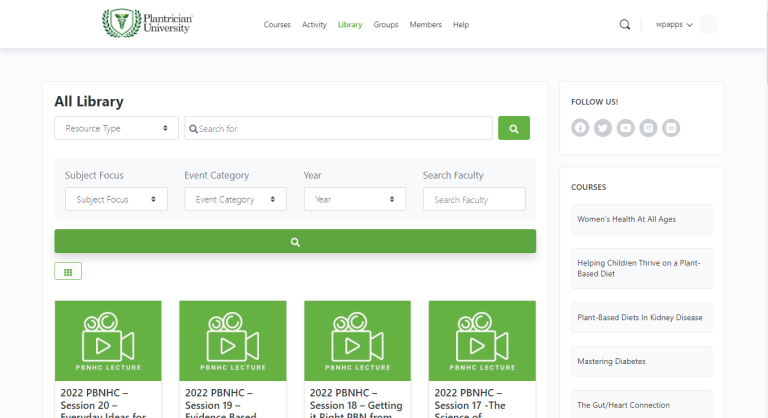Expand the Resource Type dropdown
This screenshot has height=418, width=768.
coord(116,128)
